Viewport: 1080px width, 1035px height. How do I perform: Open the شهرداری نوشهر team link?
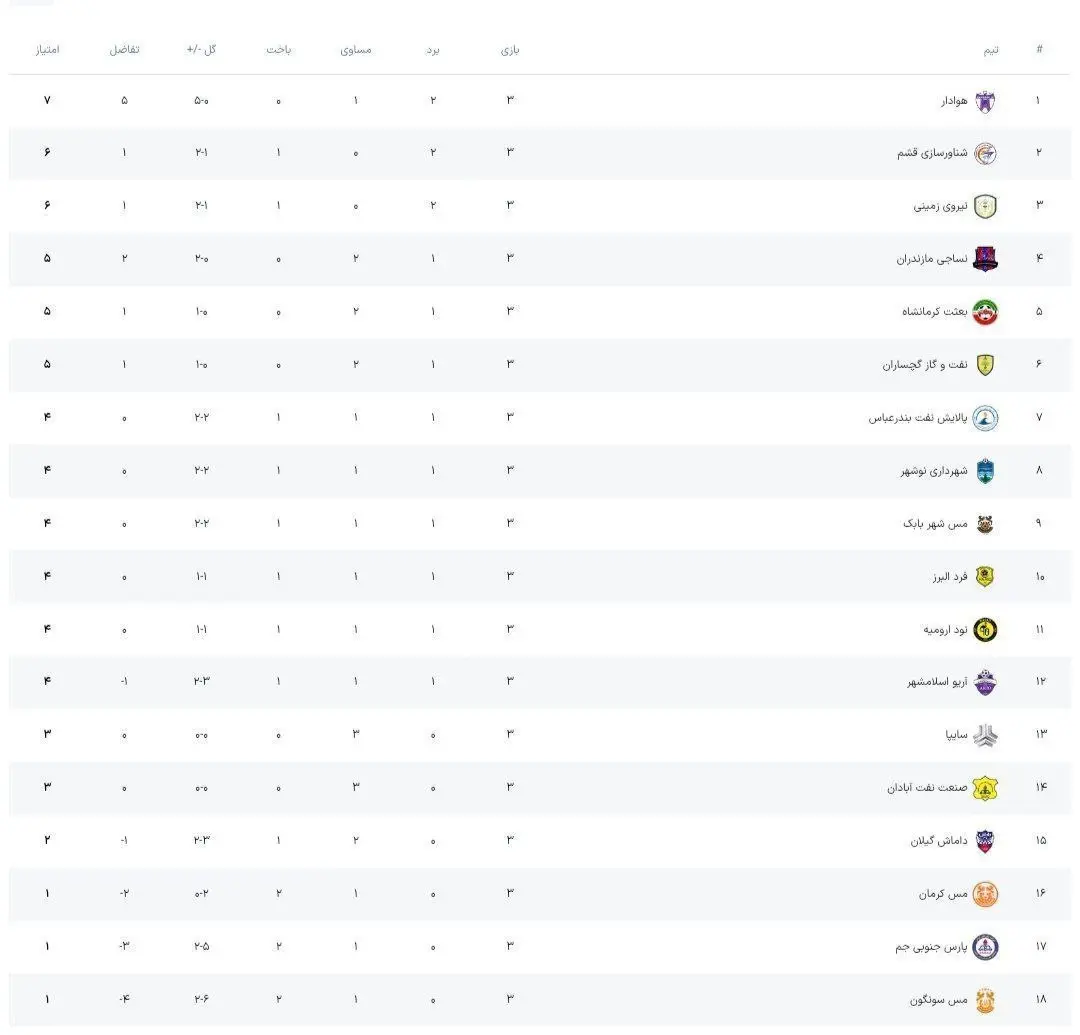(934, 471)
